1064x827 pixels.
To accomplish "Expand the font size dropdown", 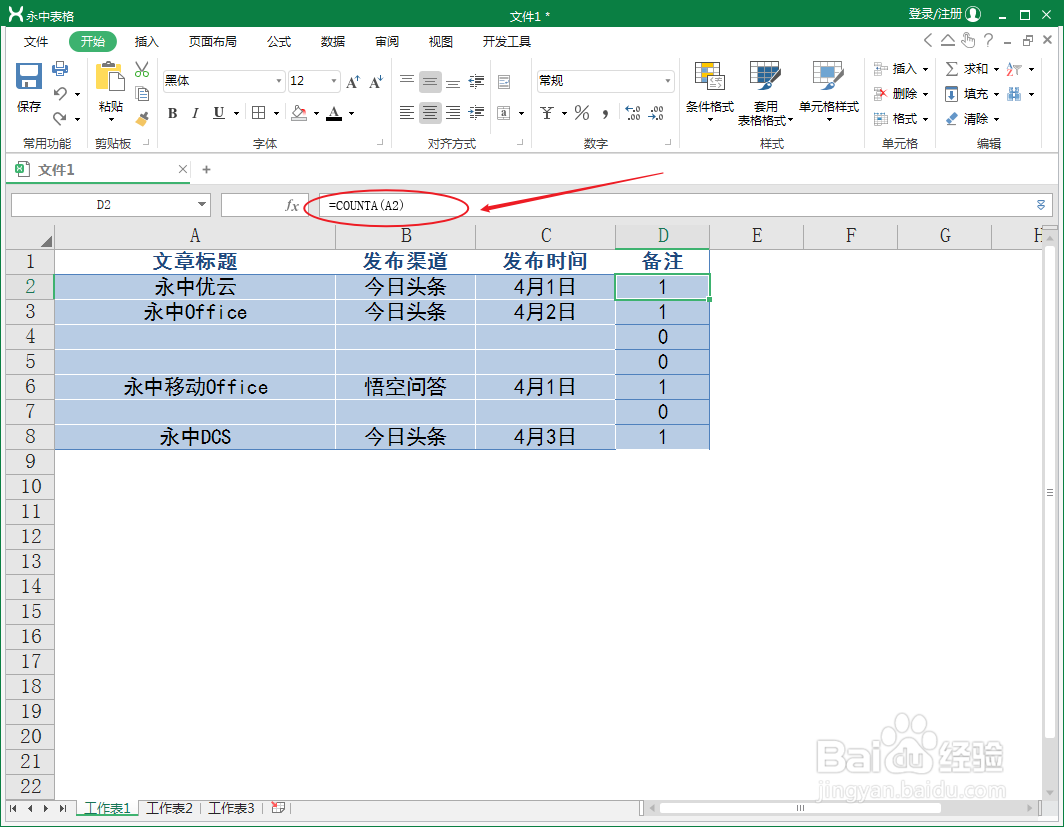I will pyautogui.click(x=333, y=80).
